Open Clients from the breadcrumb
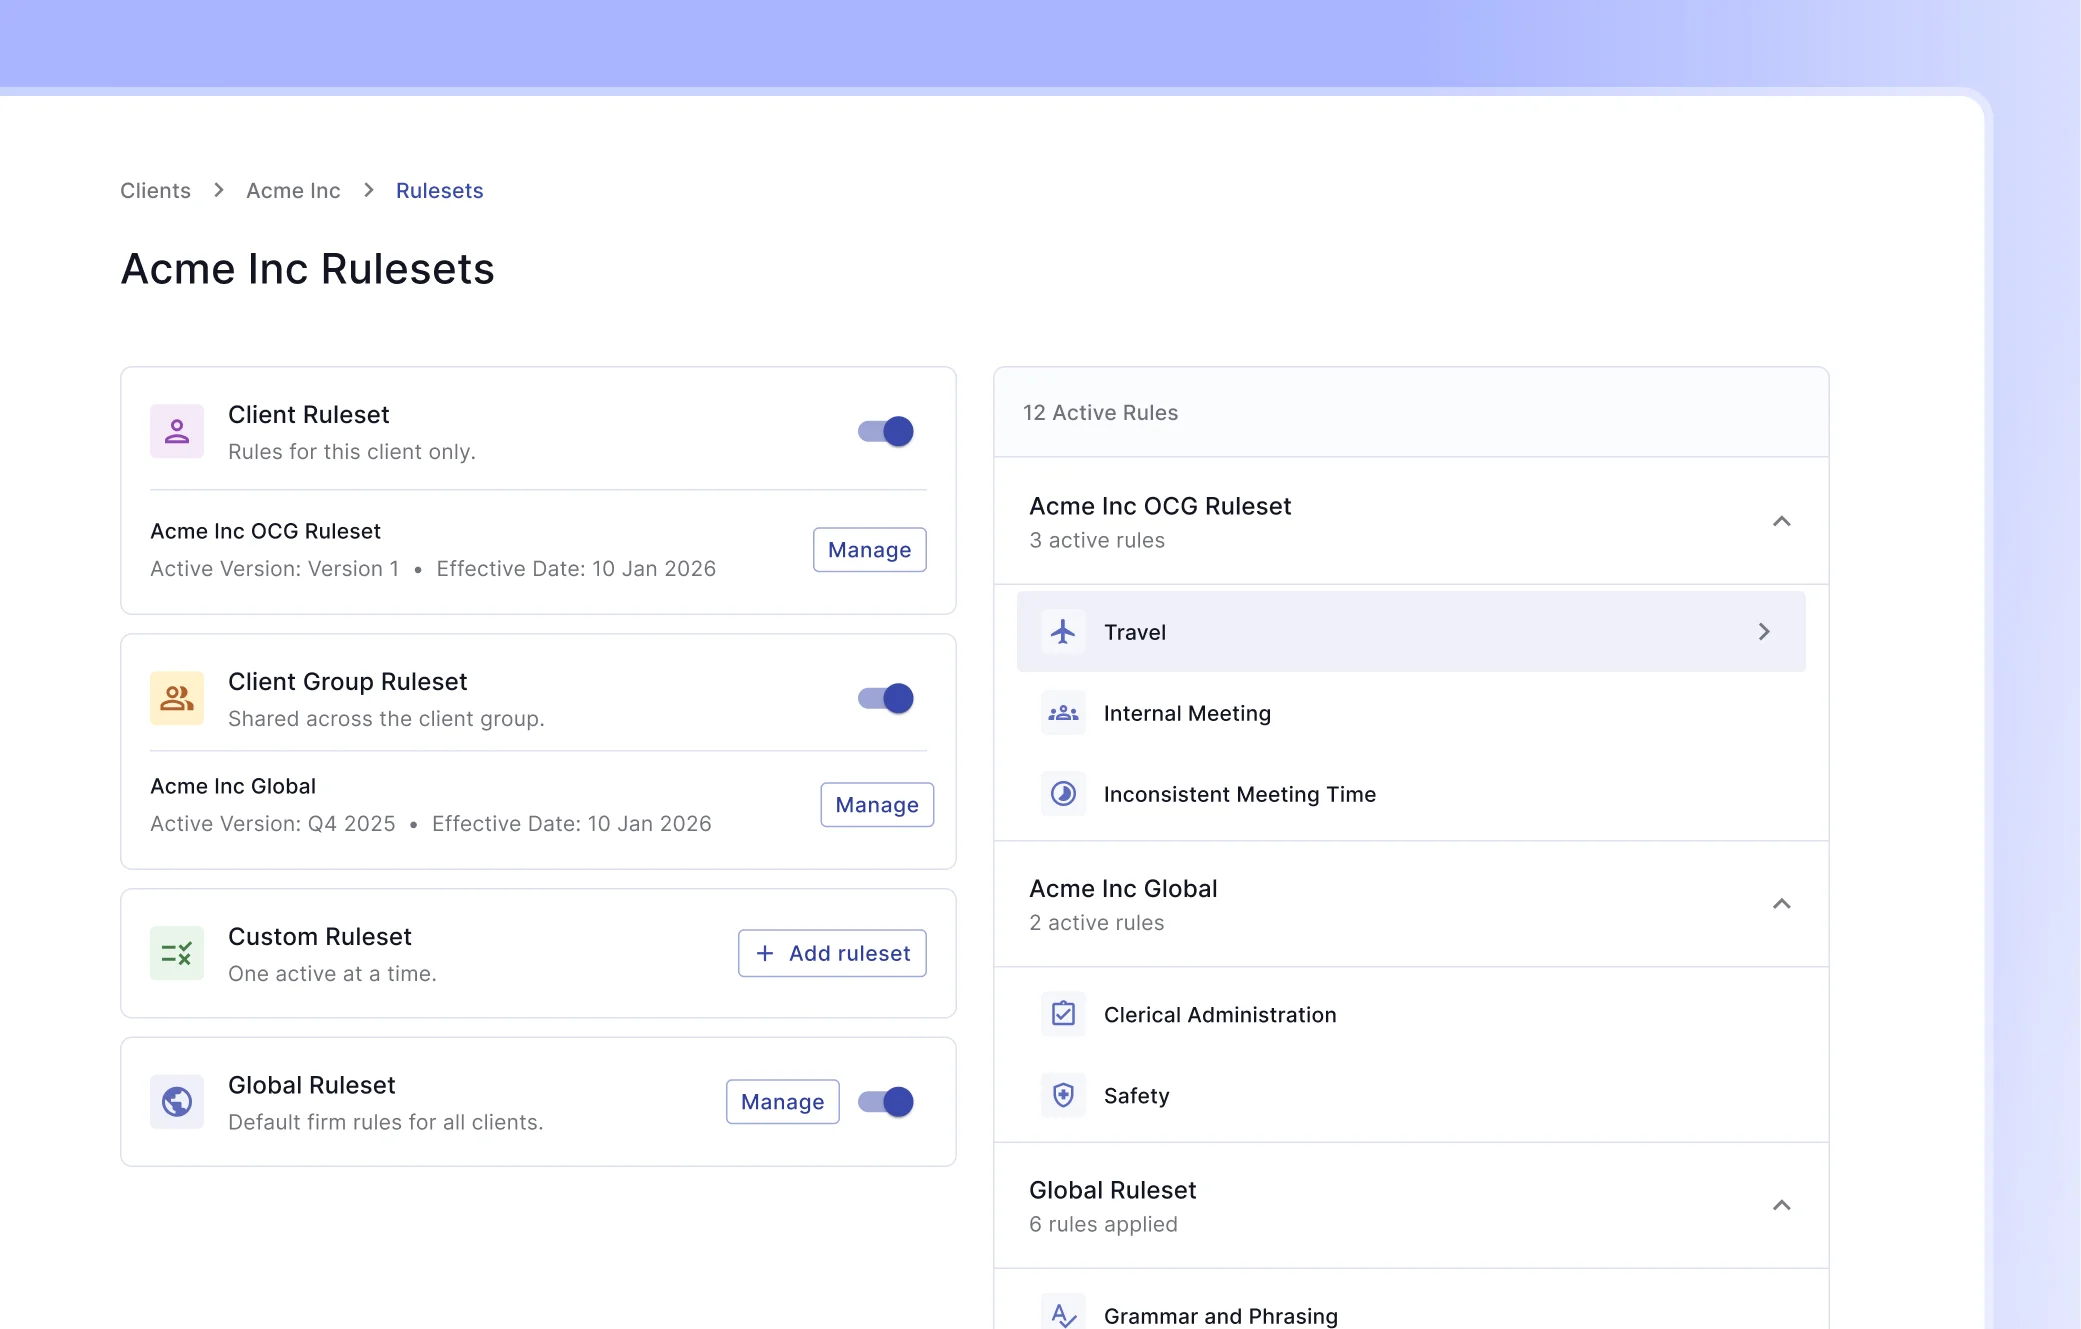The width and height of the screenshot is (2081, 1329). coord(155,190)
